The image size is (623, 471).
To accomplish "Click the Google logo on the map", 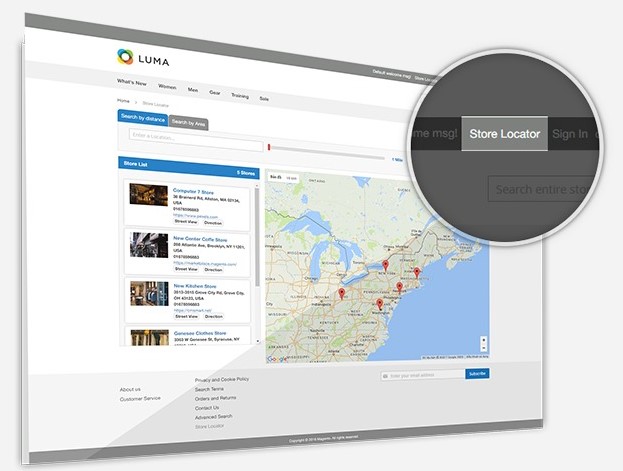I will point(277,358).
